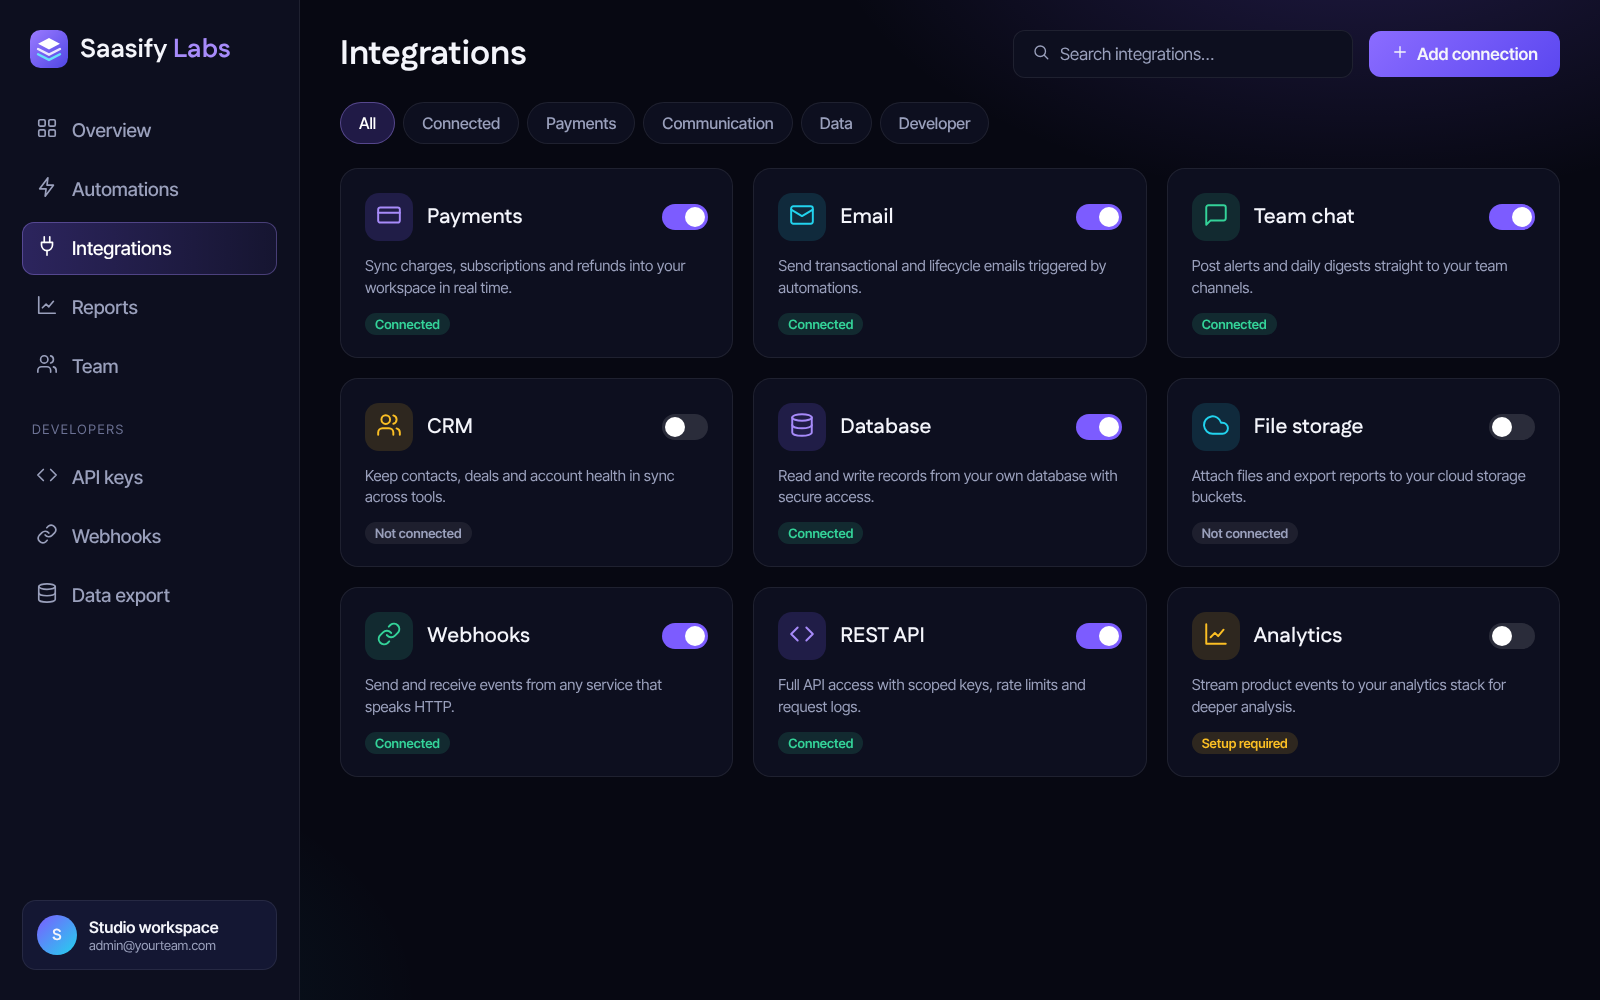Open the Data filter tab
1600x1000 pixels.
tap(836, 123)
